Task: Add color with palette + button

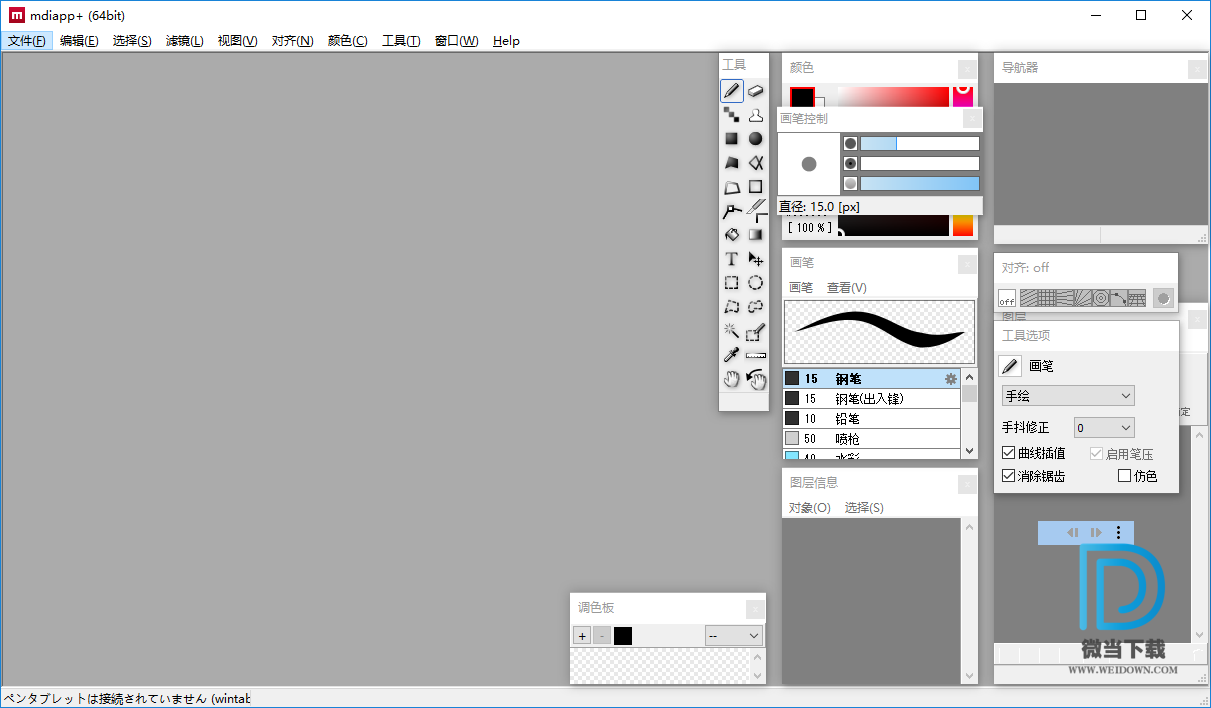Action: click(x=582, y=636)
